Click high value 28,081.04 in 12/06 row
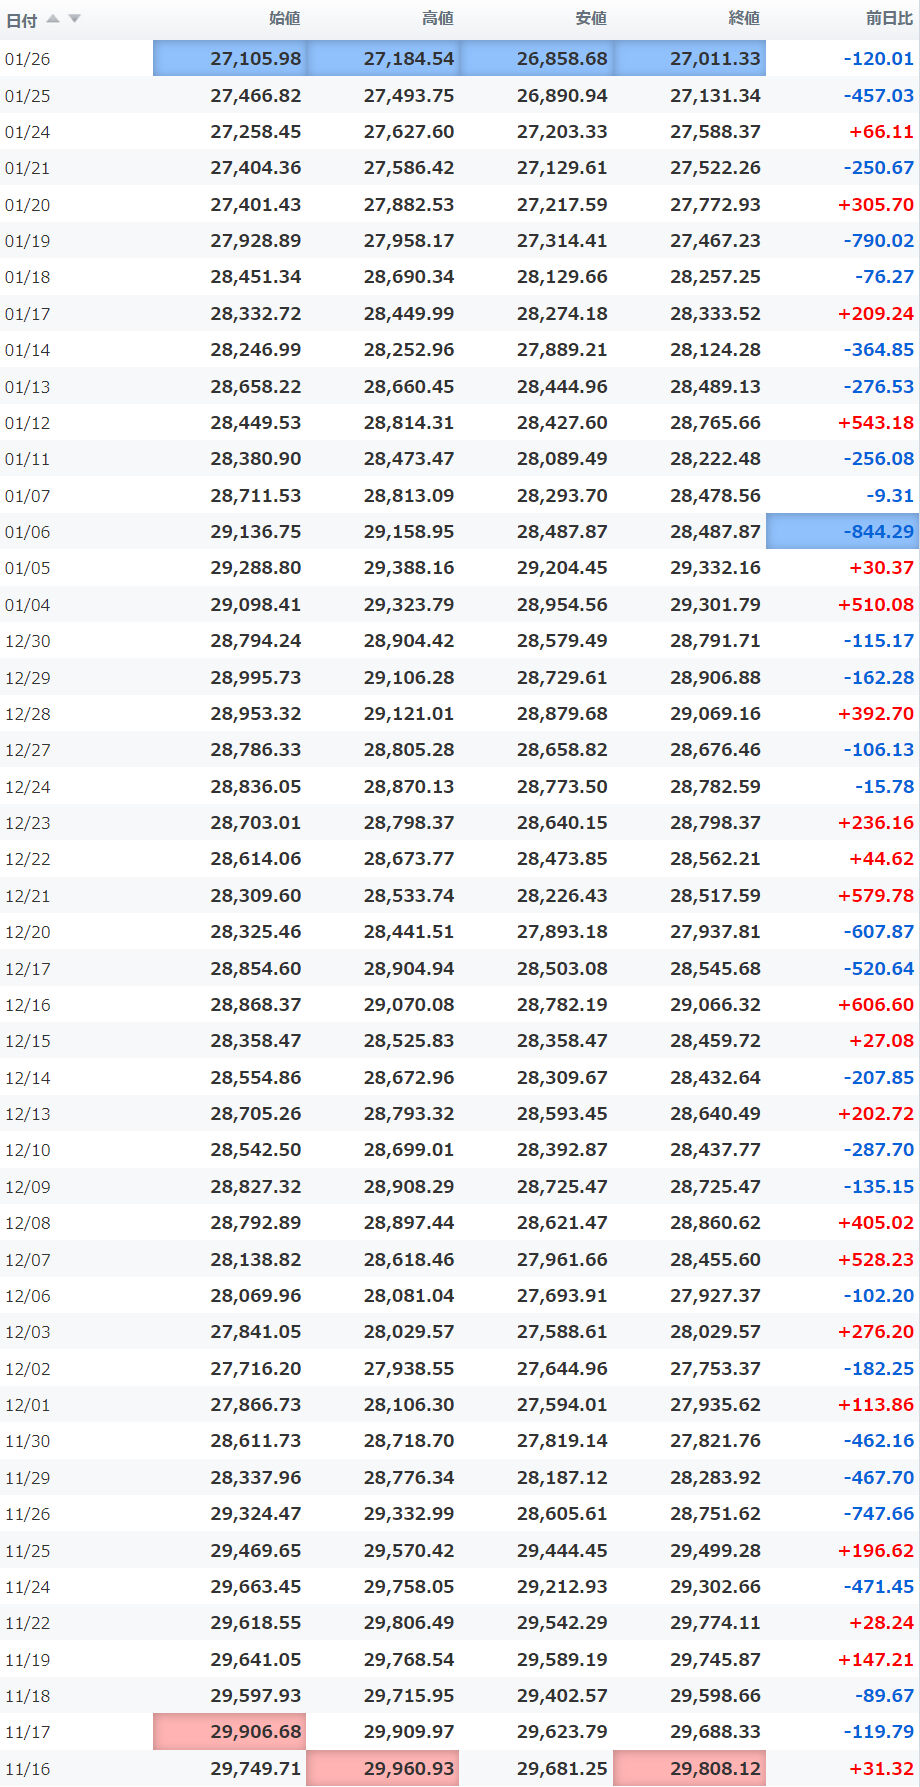Image resolution: width=920 pixels, height=1787 pixels. [x=409, y=1296]
